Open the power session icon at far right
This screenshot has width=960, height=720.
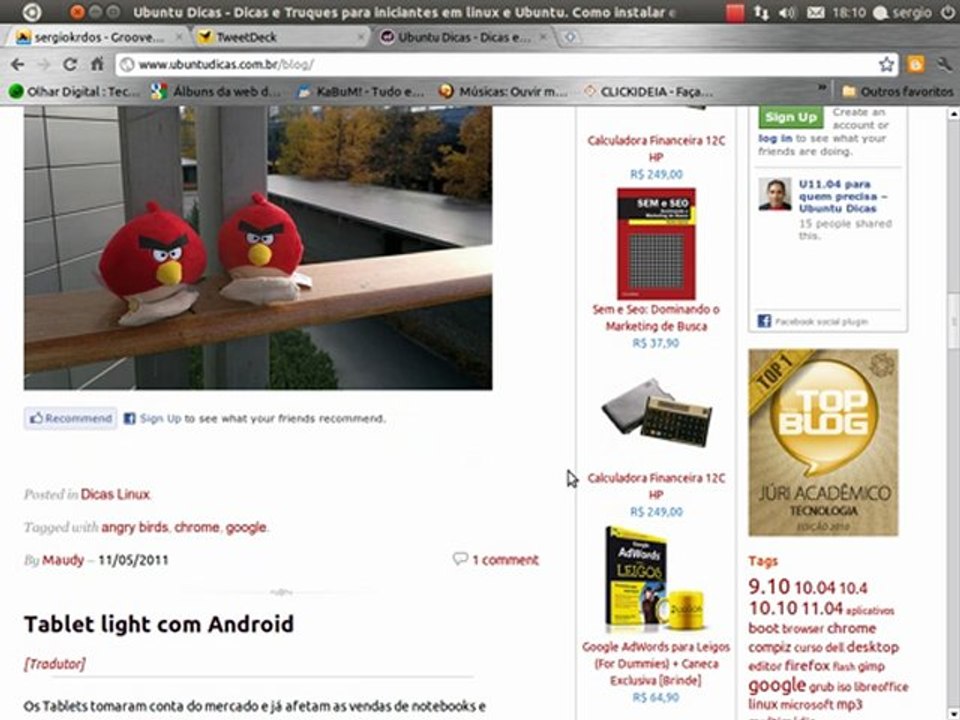[948, 12]
